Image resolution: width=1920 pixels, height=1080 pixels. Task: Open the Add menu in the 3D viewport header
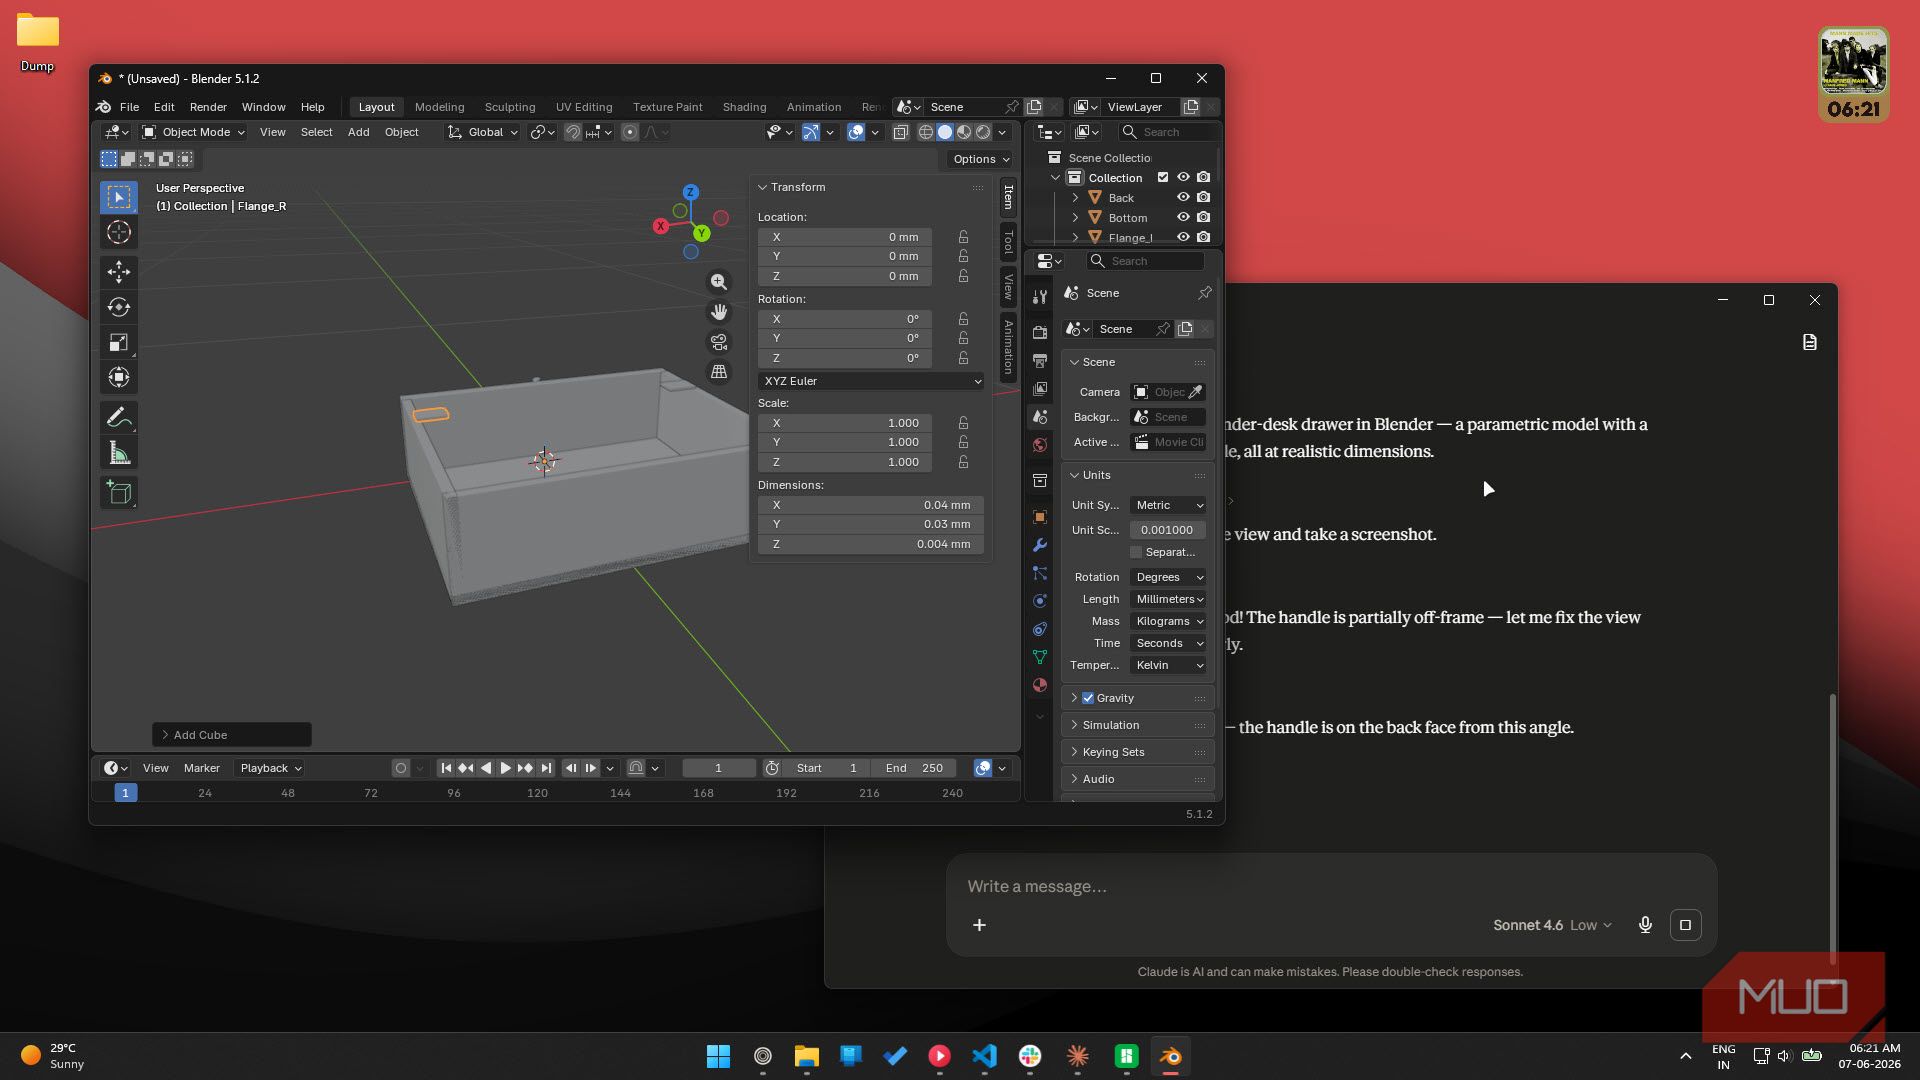[x=358, y=132]
